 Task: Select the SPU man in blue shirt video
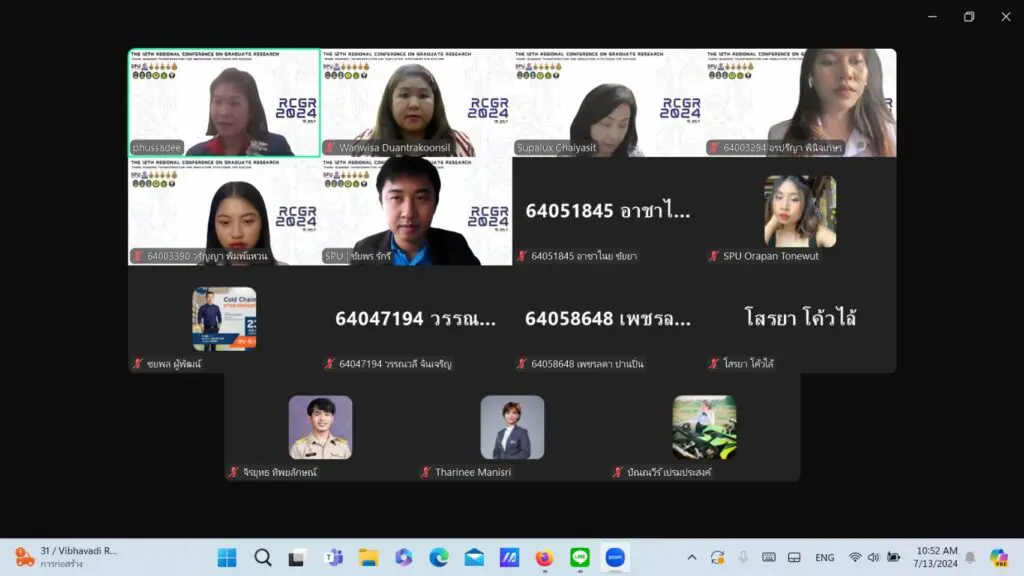pyautogui.click(x=416, y=211)
